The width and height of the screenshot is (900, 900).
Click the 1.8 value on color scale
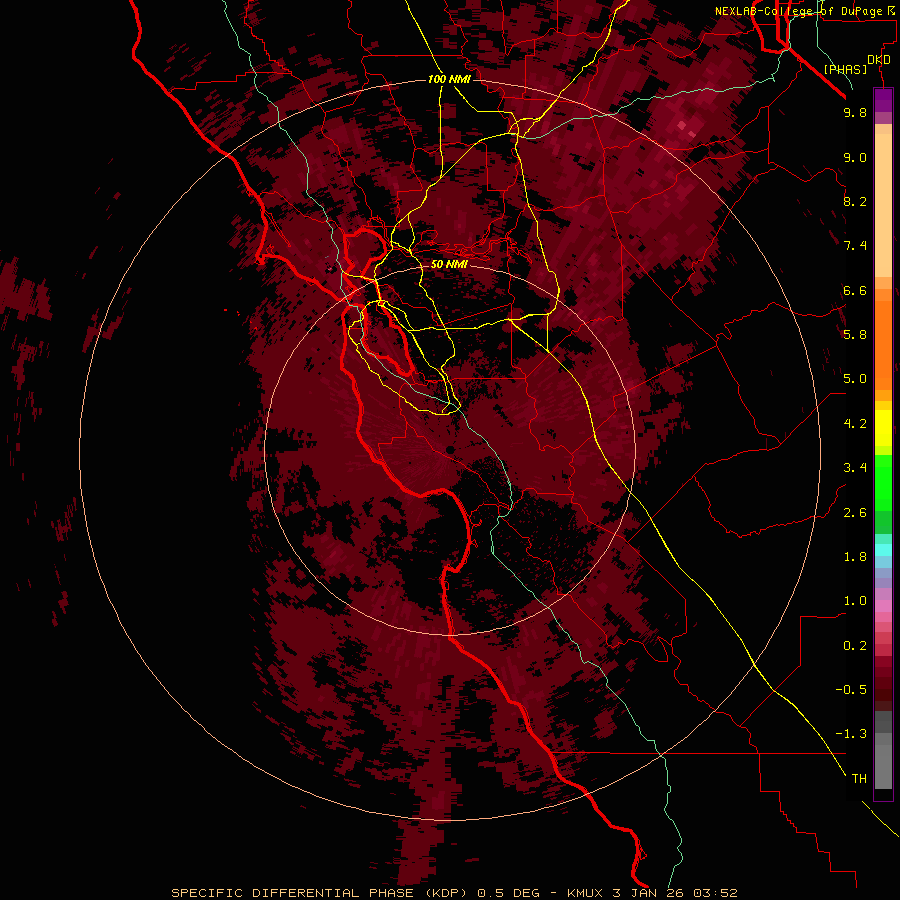coord(855,556)
